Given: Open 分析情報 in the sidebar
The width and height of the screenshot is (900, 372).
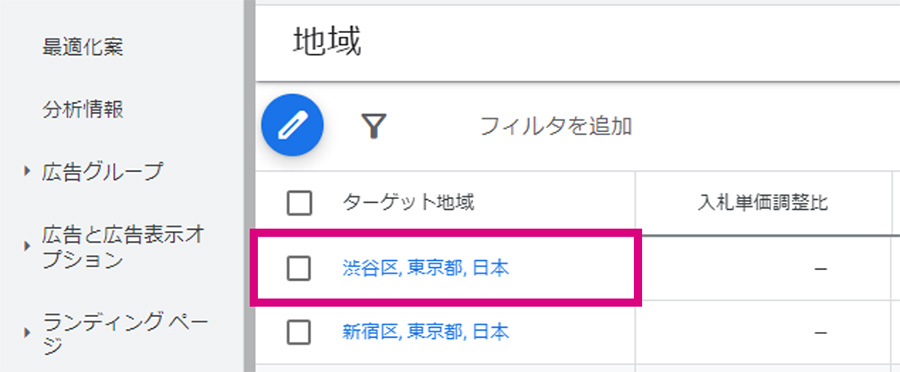Looking at the screenshot, I should [83, 110].
